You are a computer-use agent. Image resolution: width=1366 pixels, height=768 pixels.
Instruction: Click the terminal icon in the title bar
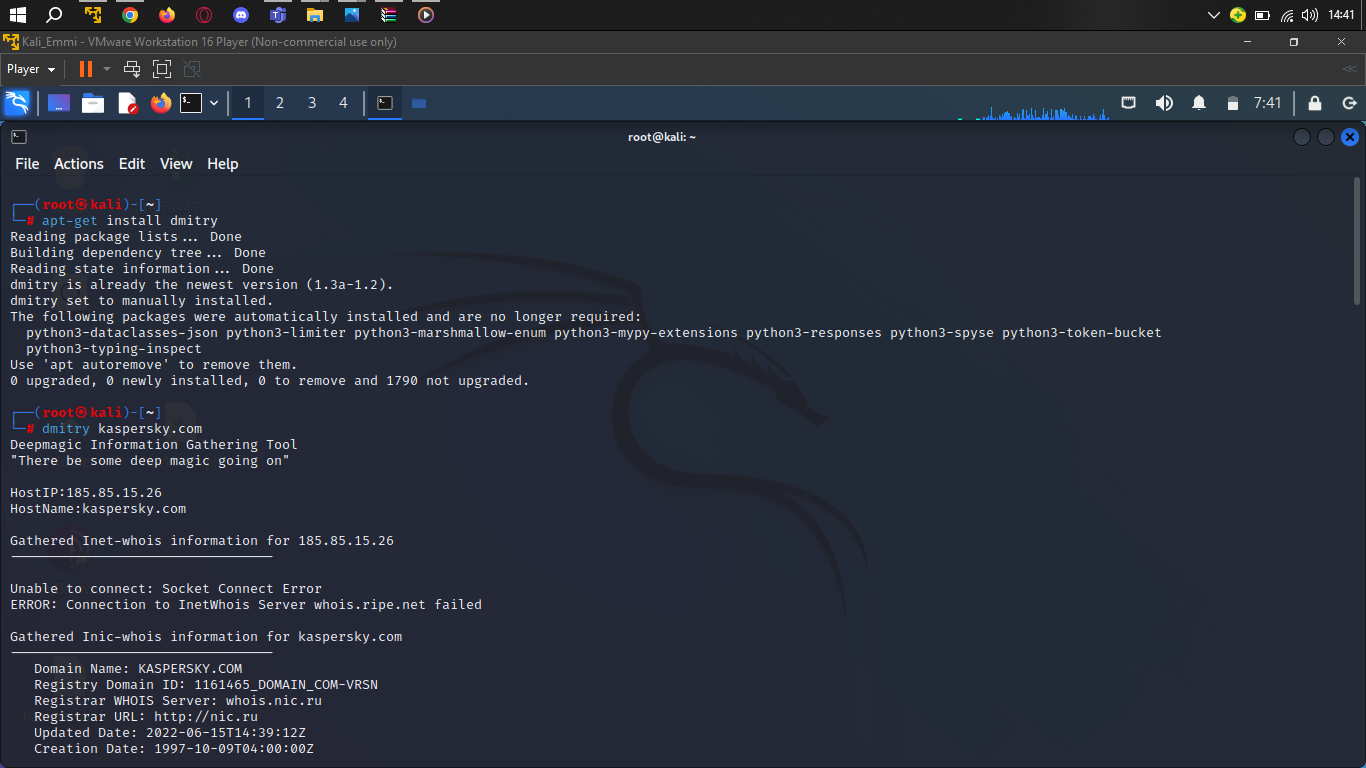click(19, 137)
